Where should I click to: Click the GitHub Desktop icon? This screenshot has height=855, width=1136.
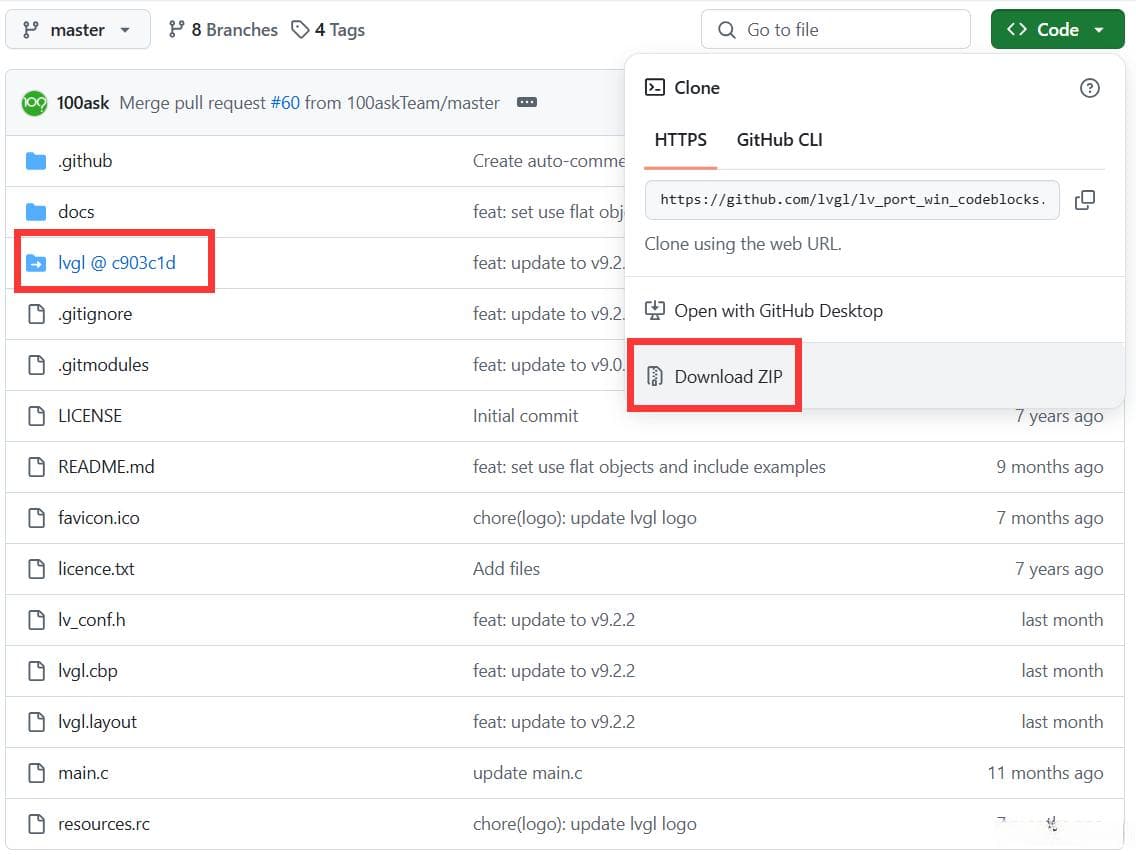click(655, 311)
